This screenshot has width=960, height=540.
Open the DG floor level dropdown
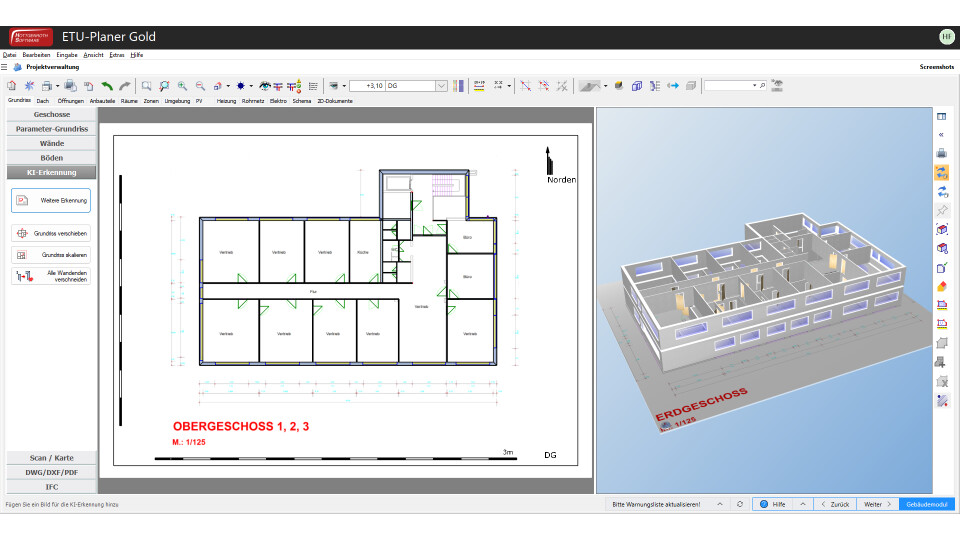click(x=441, y=86)
